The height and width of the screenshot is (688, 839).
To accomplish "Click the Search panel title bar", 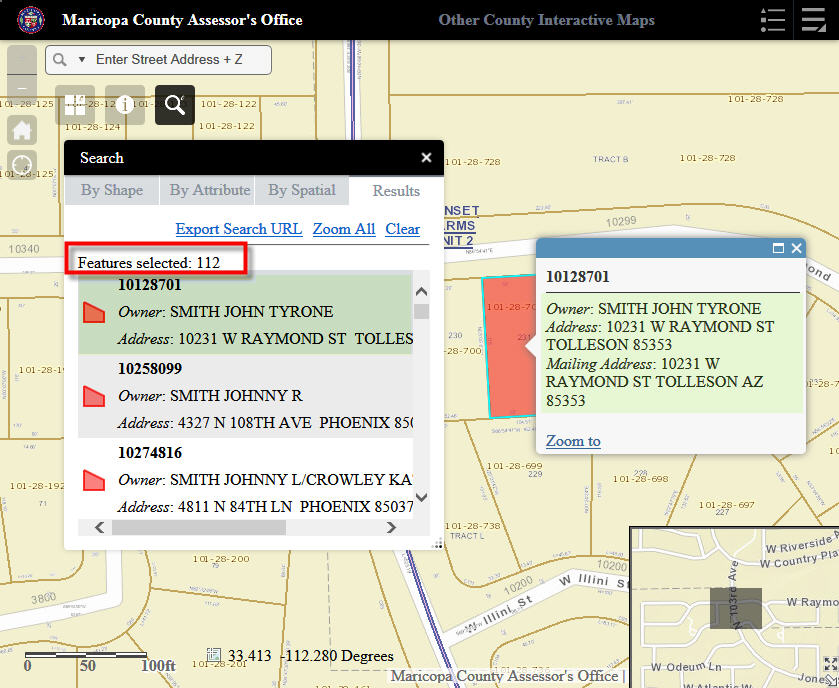I will click(x=254, y=158).
